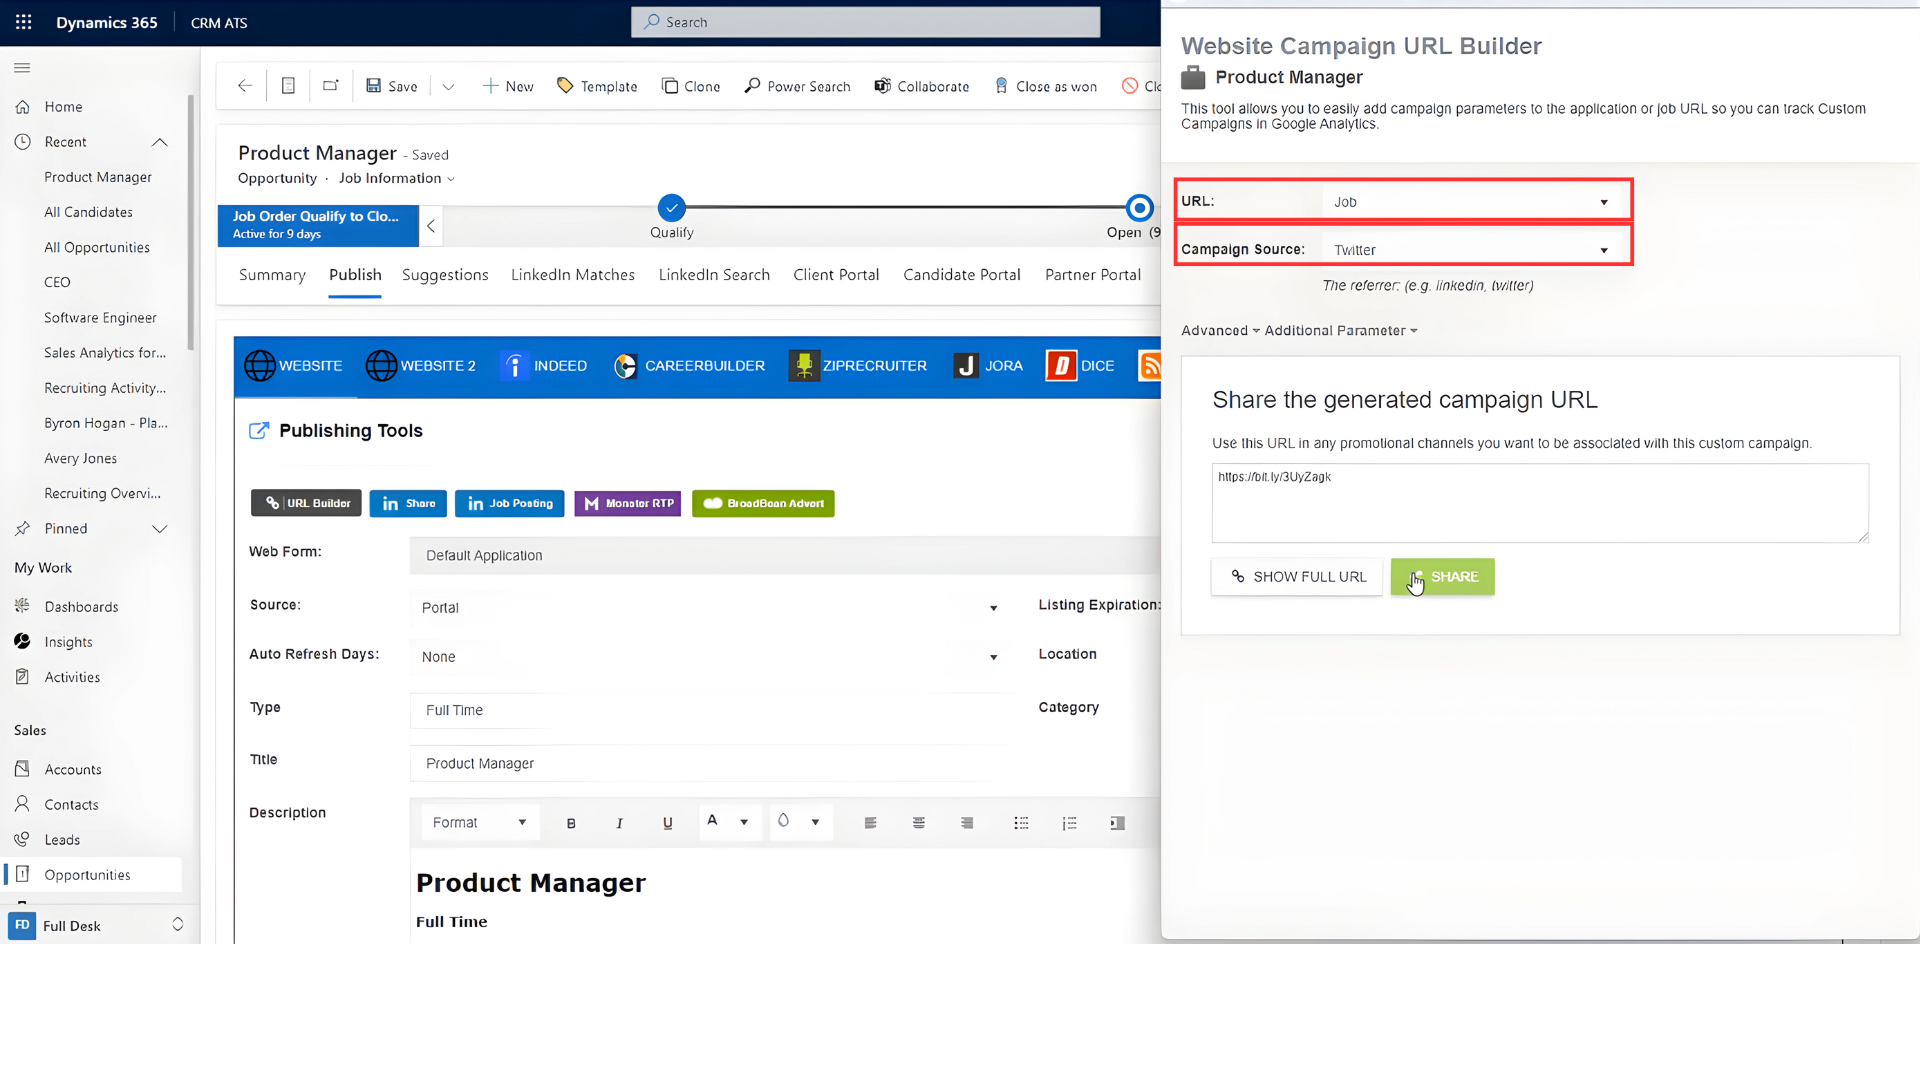Click the LinkedIn Job Posting button
This screenshot has width=1920, height=1080.
(510, 504)
